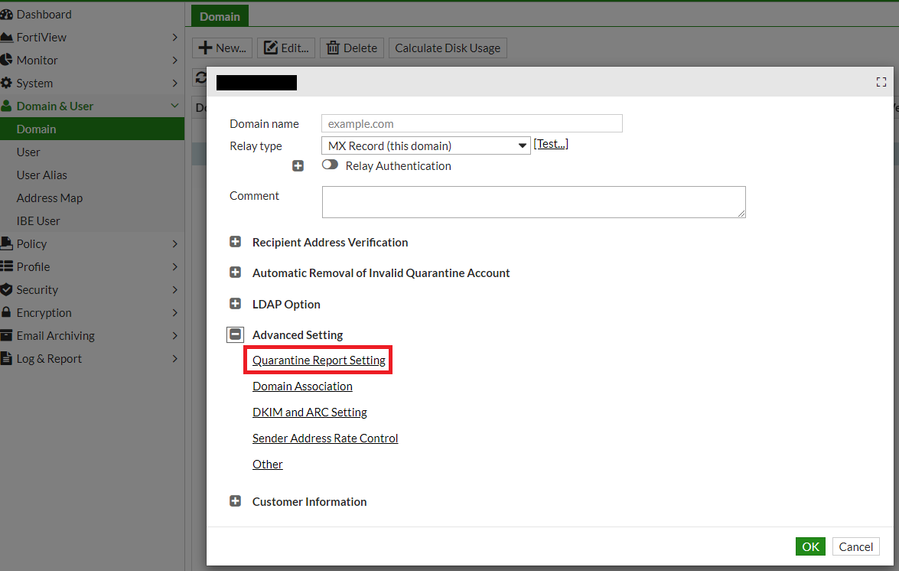Open Address Map menu item
The width and height of the screenshot is (899, 571).
pyautogui.click(x=50, y=198)
